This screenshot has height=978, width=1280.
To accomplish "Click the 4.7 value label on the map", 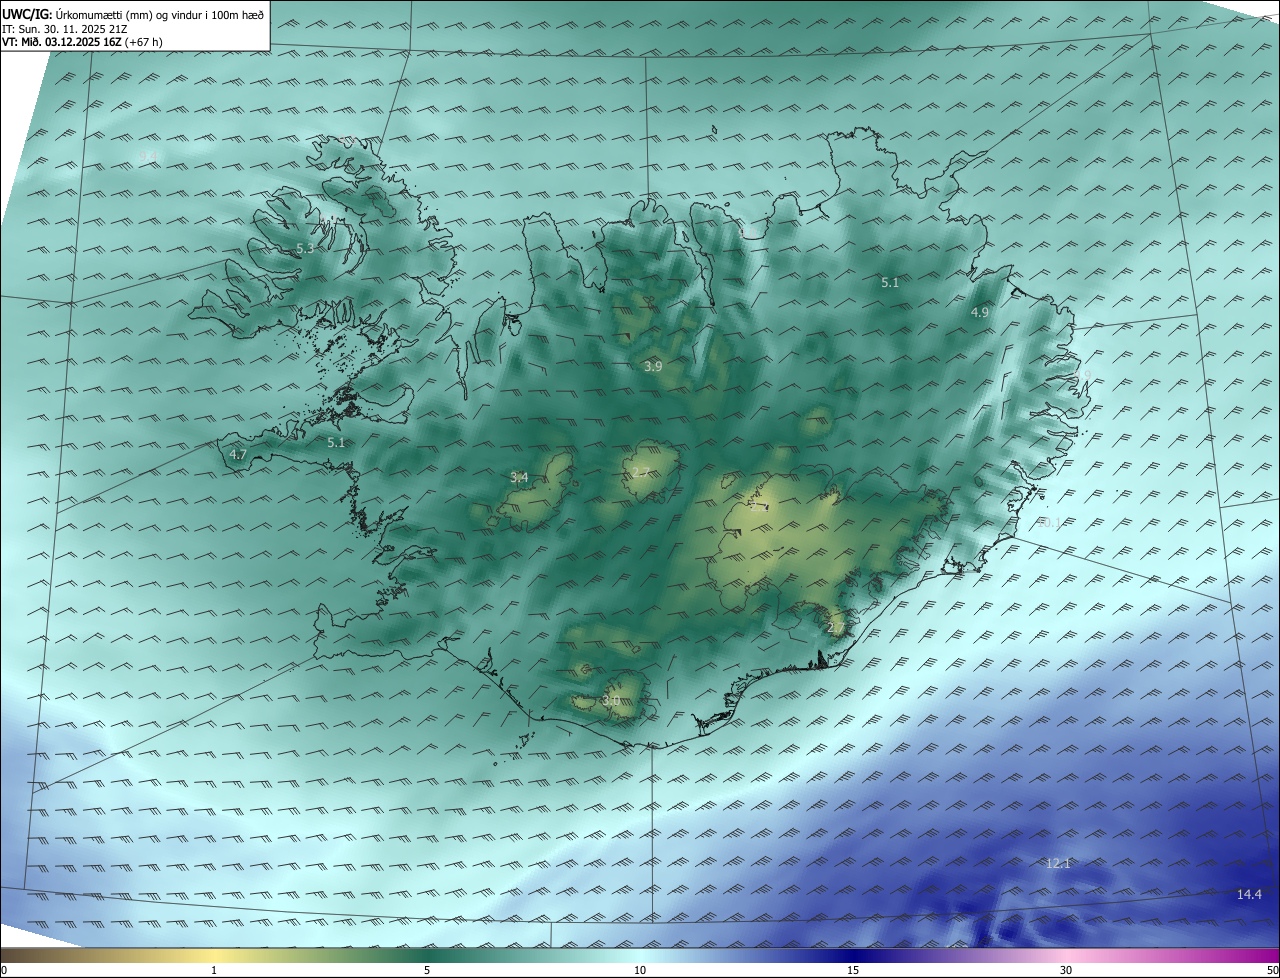I will [238, 454].
